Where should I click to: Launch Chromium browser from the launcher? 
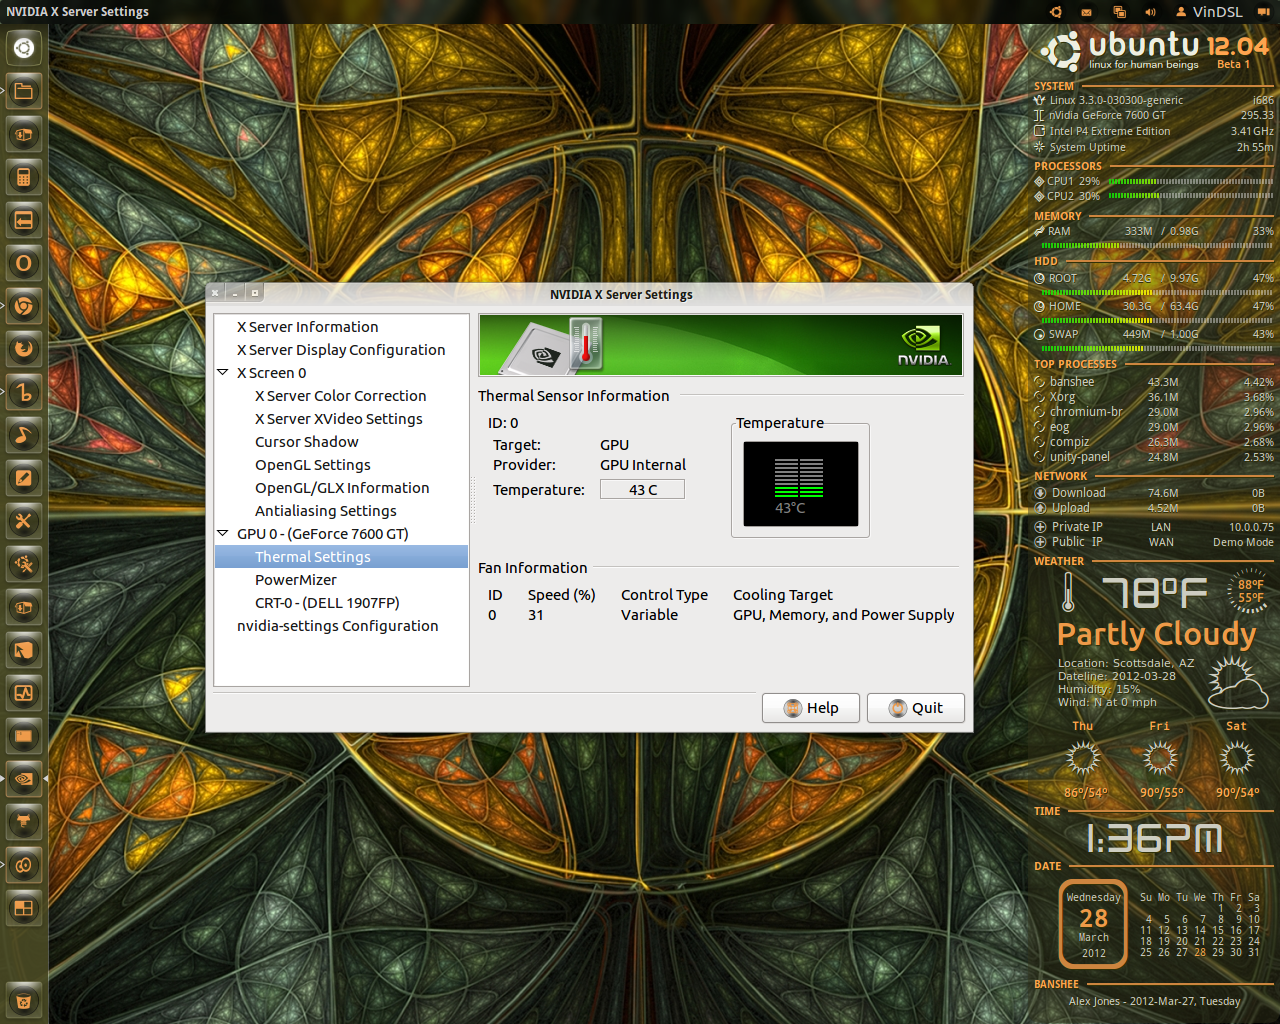(x=24, y=306)
